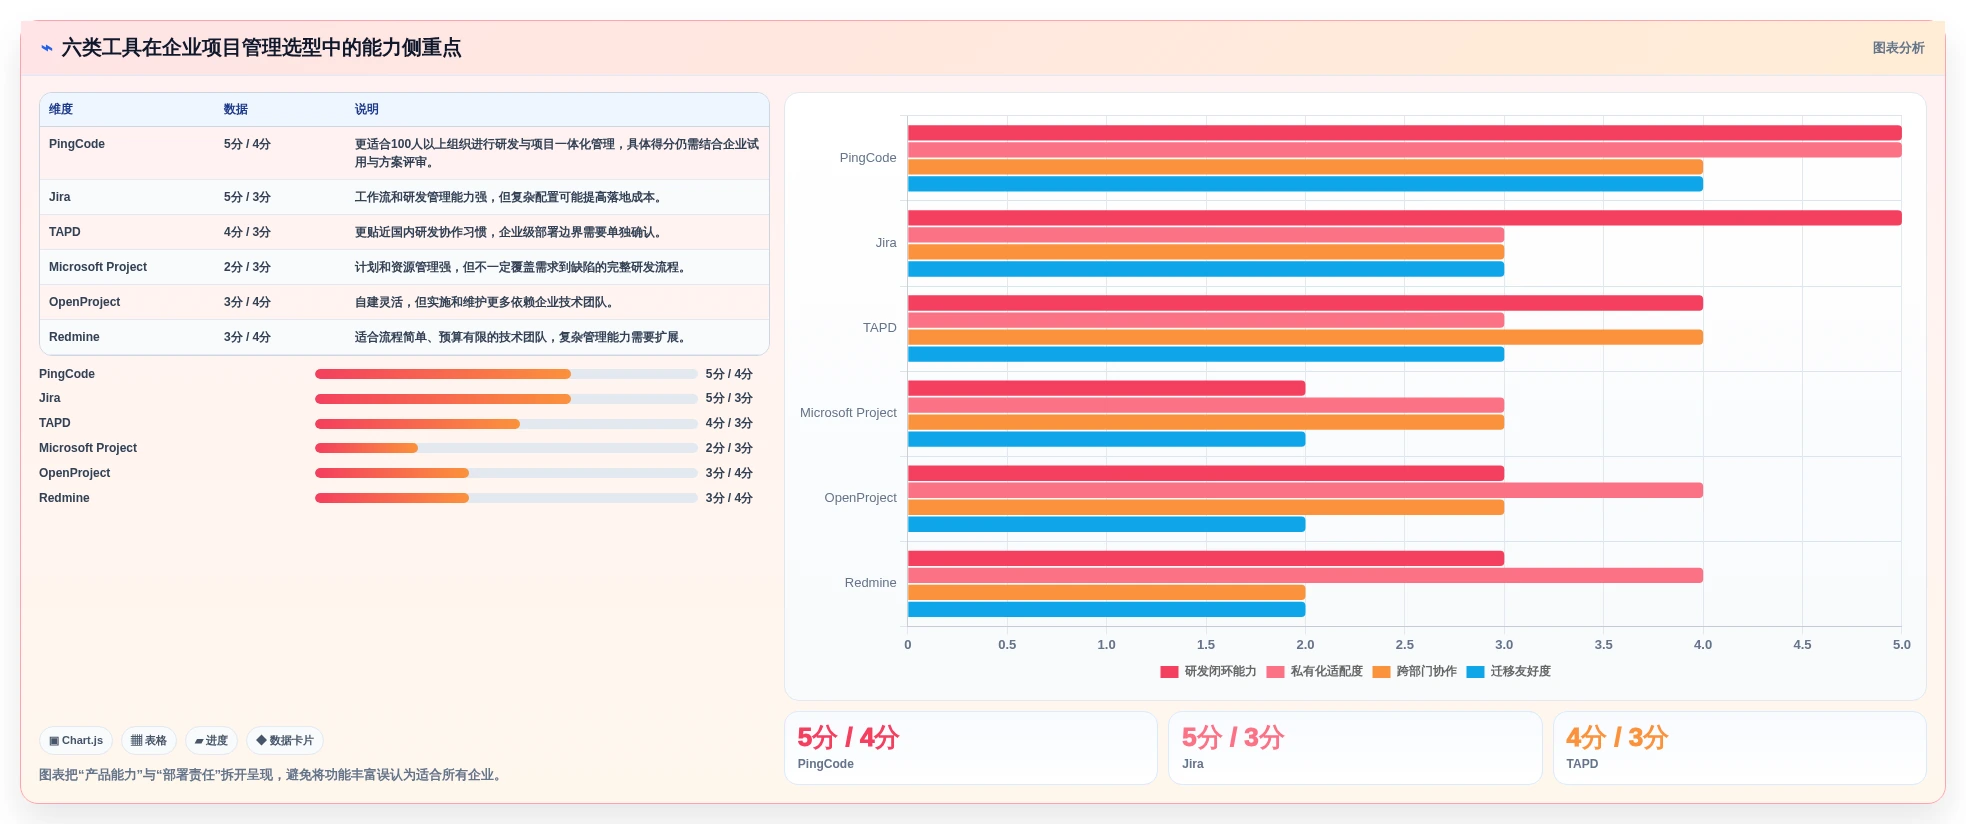Click the OpenProject description 自建灵活
The height and width of the screenshot is (824, 1966).
tap(486, 302)
